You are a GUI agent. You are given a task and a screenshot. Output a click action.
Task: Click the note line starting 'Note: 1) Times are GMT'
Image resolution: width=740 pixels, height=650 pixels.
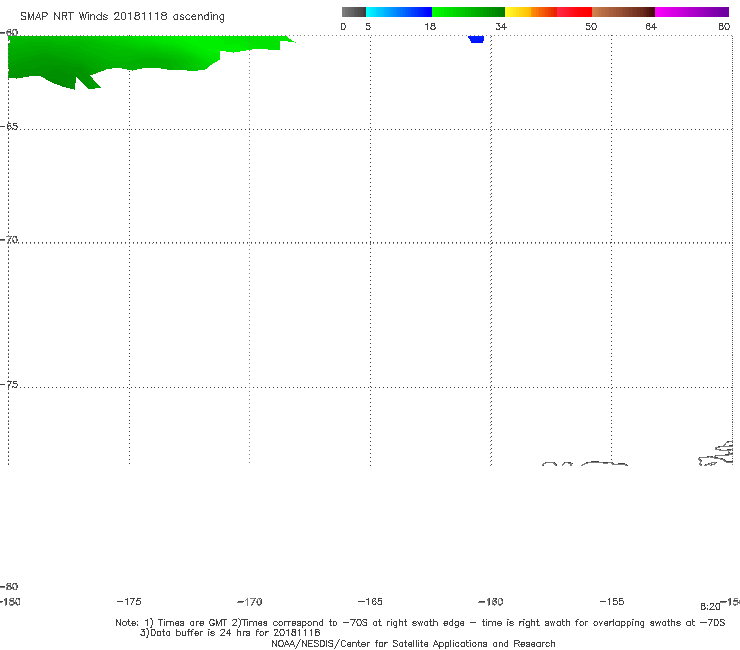(x=420, y=623)
